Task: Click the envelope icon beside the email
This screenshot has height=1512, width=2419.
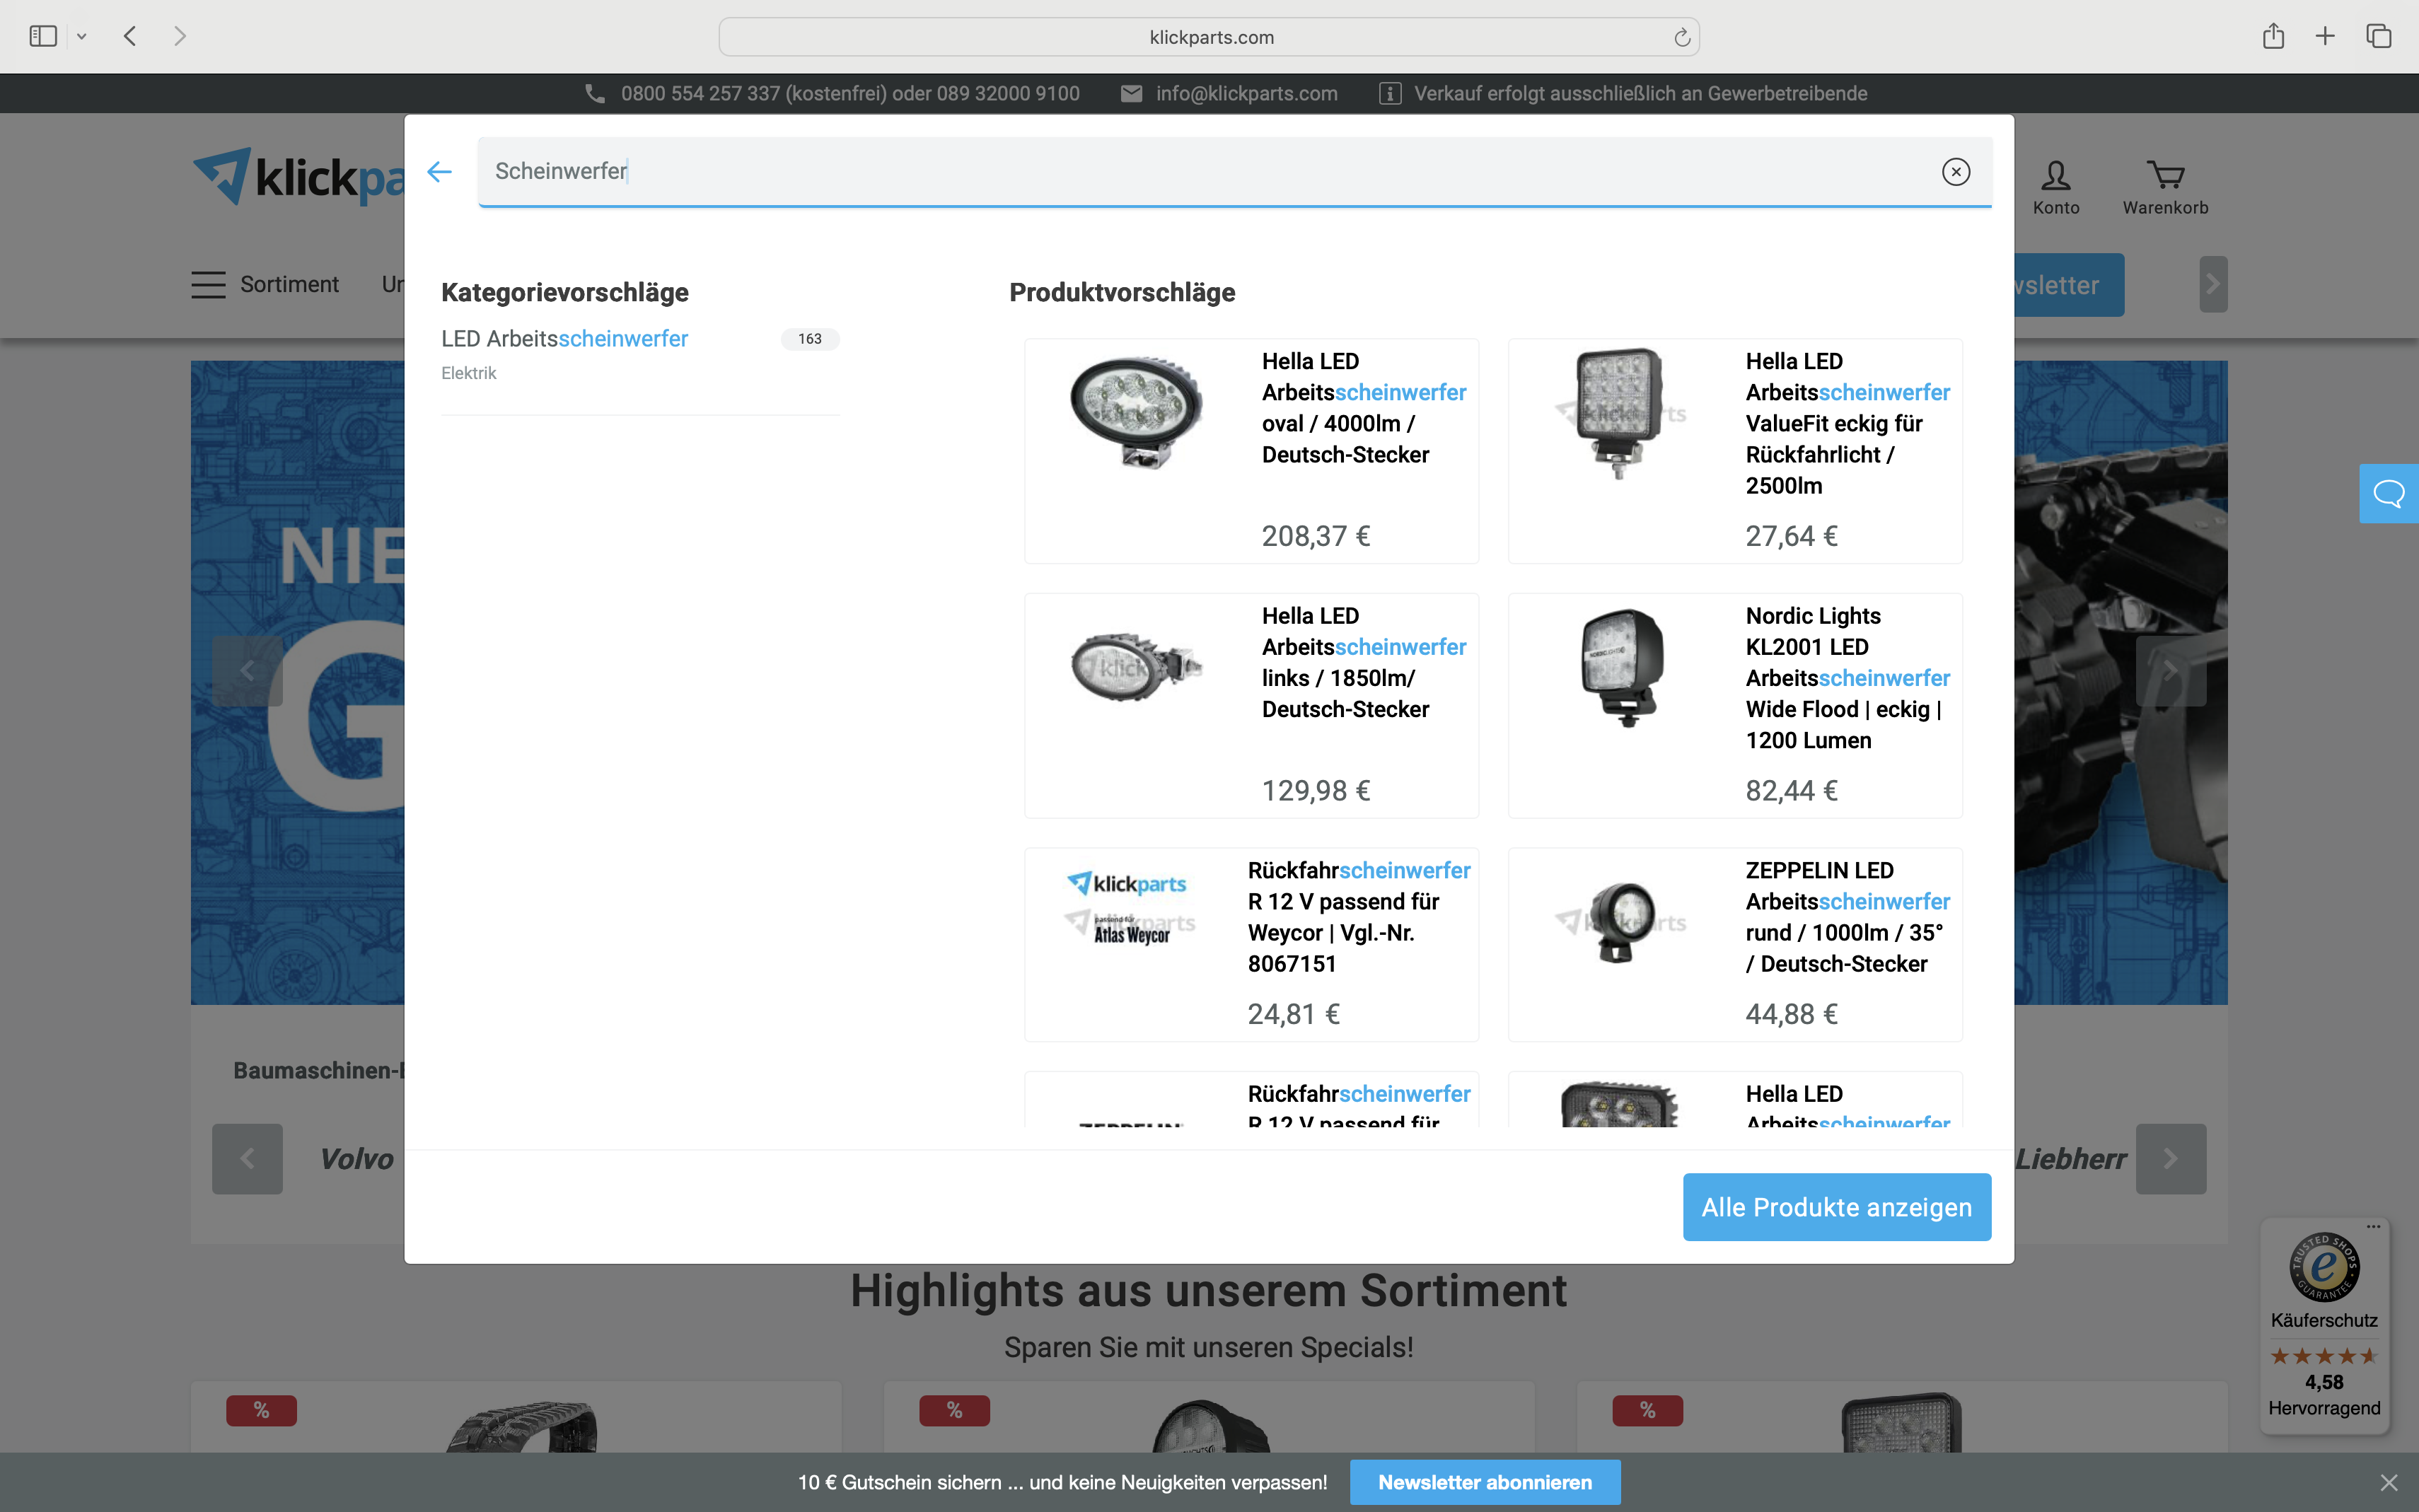Action: (1131, 93)
